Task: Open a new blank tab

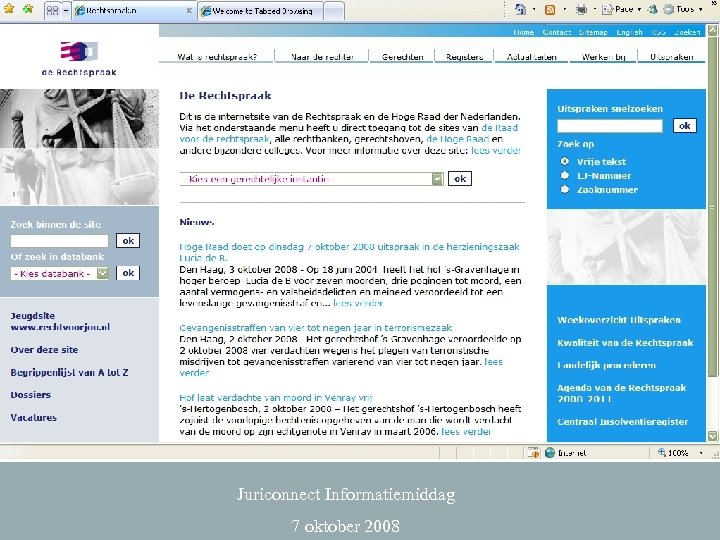Action: coord(334,11)
